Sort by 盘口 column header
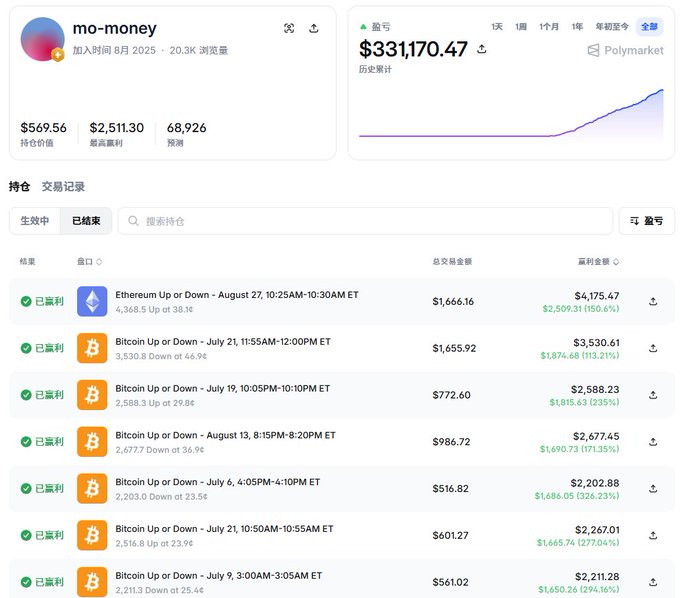Viewport: 680px width, 598px height. [x=89, y=261]
